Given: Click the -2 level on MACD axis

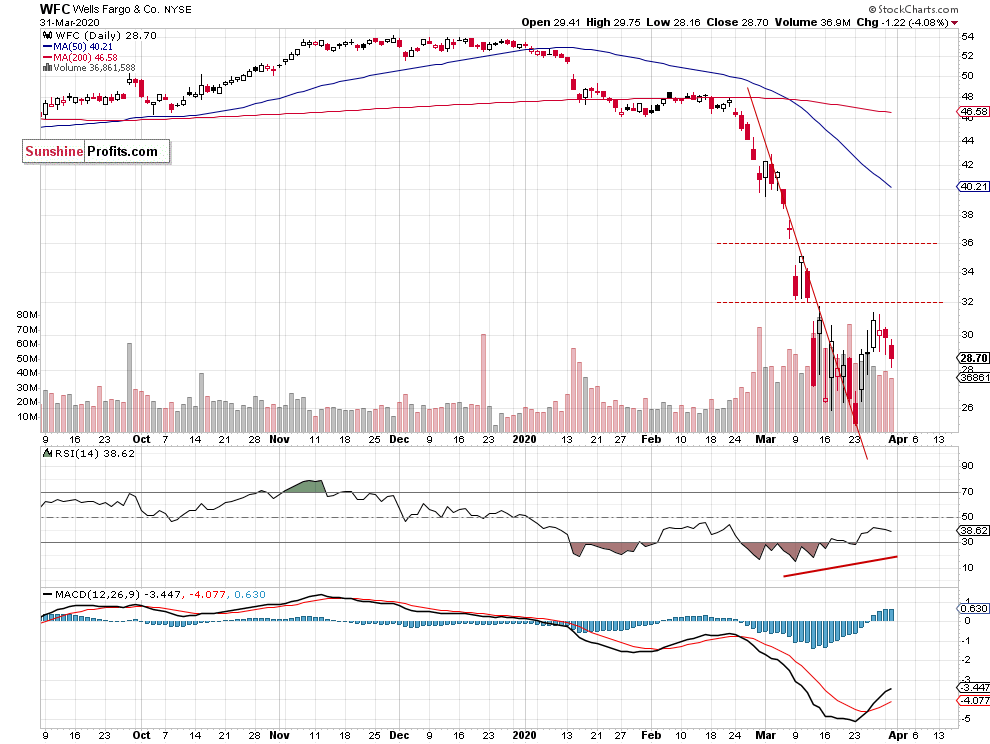Looking at the screenshot, I should click(966, 660).
